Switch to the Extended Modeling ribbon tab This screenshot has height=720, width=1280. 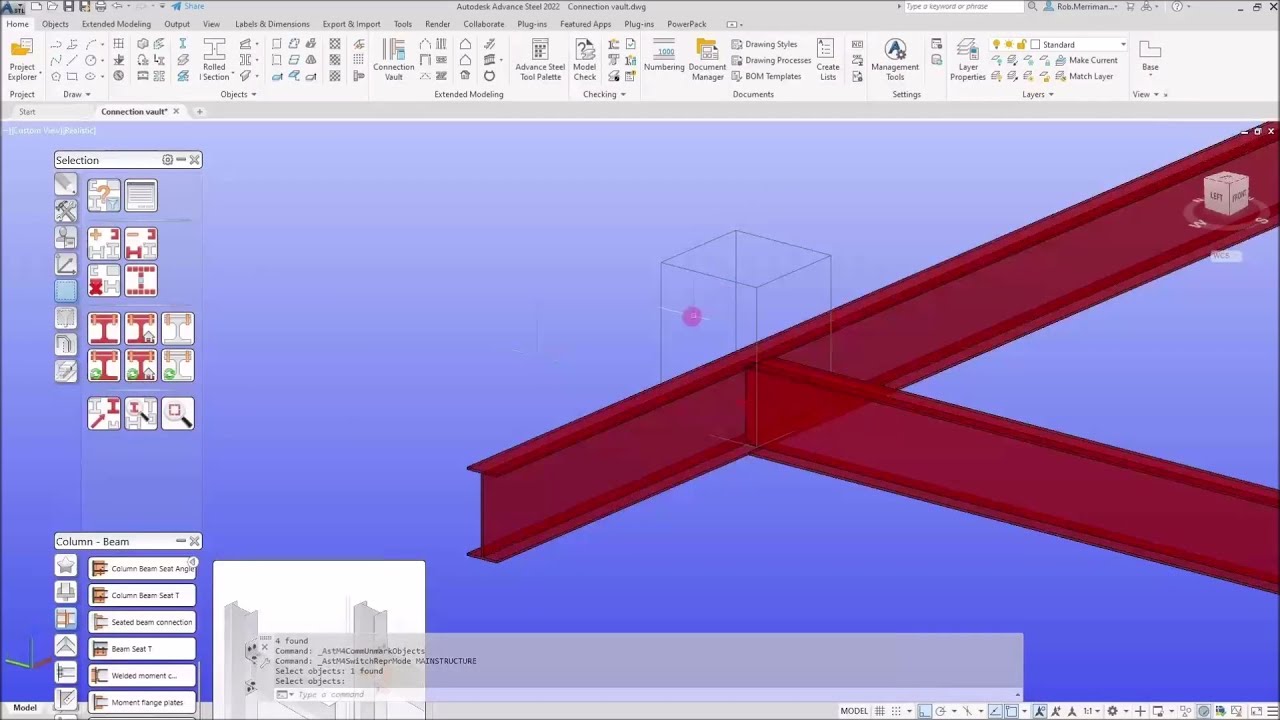coord(116,24)
